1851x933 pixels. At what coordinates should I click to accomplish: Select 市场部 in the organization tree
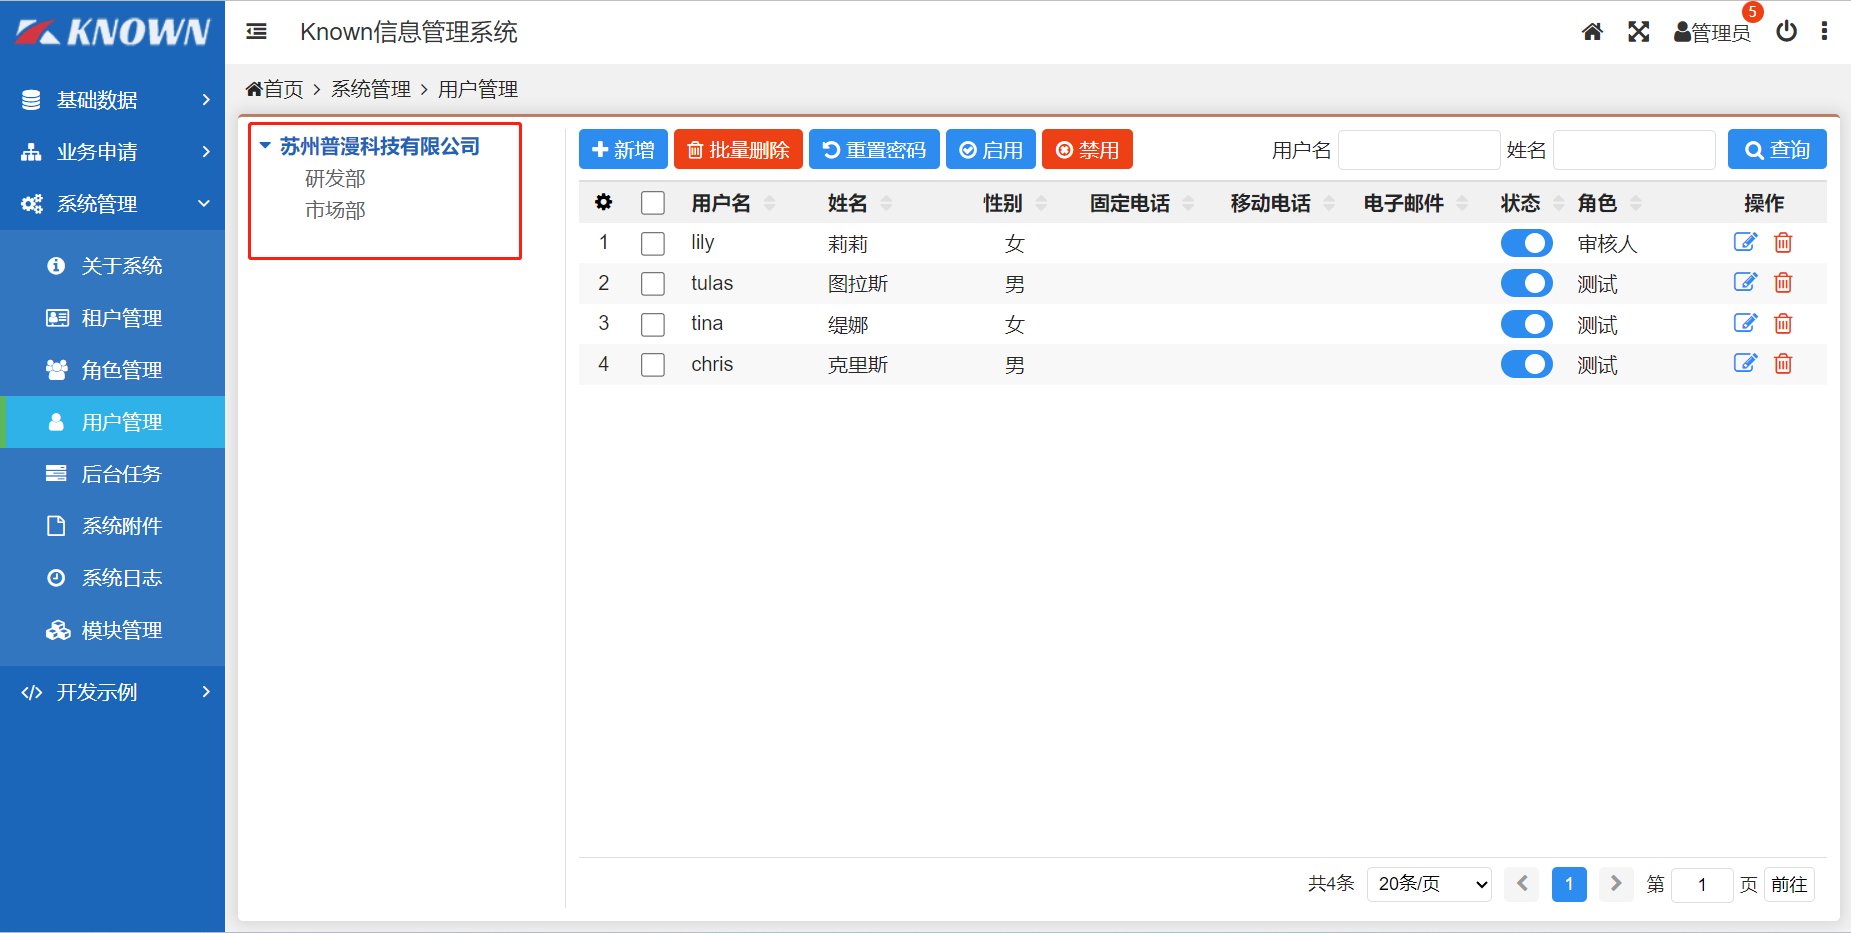tap(335, 211)
